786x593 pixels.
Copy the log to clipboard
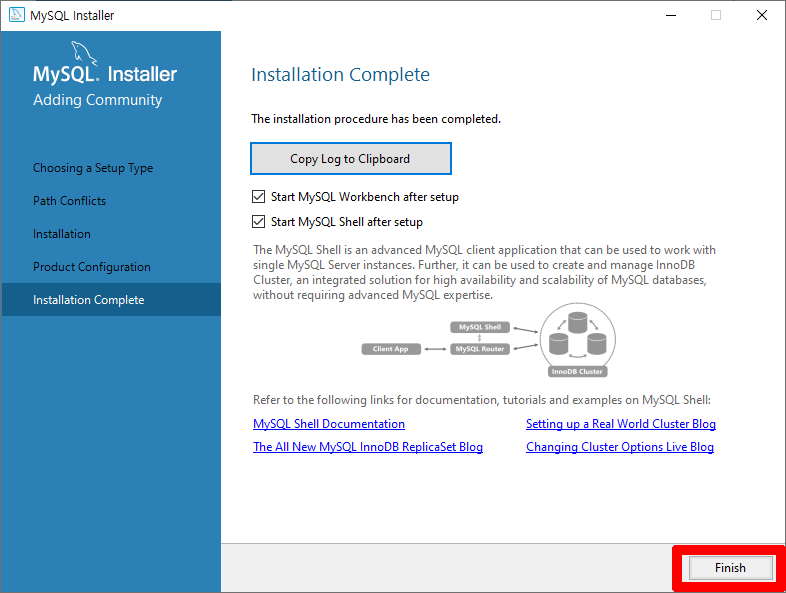(x=350, y=159)
